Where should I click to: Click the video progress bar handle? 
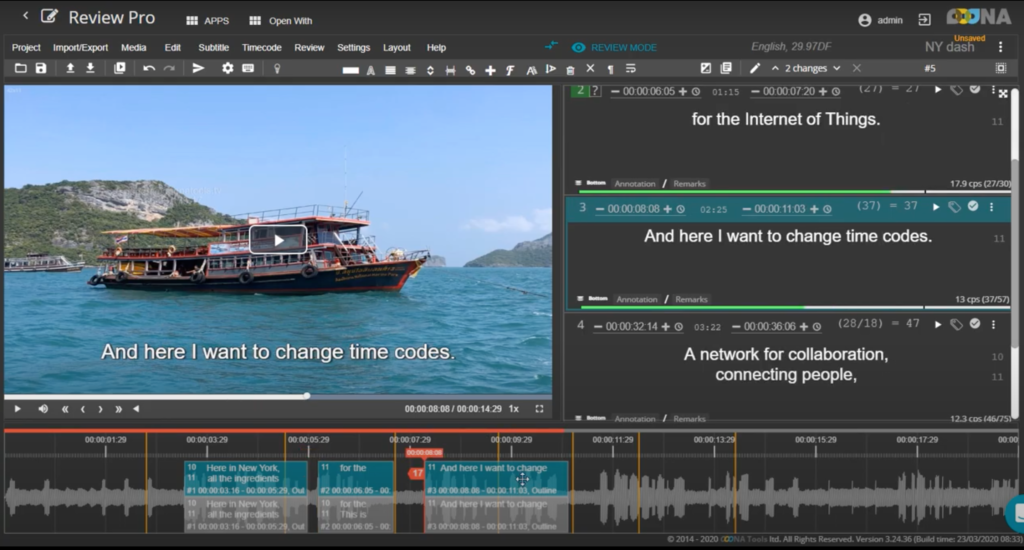click(306, 396)
